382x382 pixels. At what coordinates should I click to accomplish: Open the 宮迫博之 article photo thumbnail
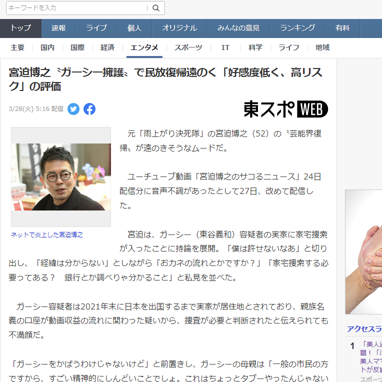pyautogui.click(x=61, y=177)
